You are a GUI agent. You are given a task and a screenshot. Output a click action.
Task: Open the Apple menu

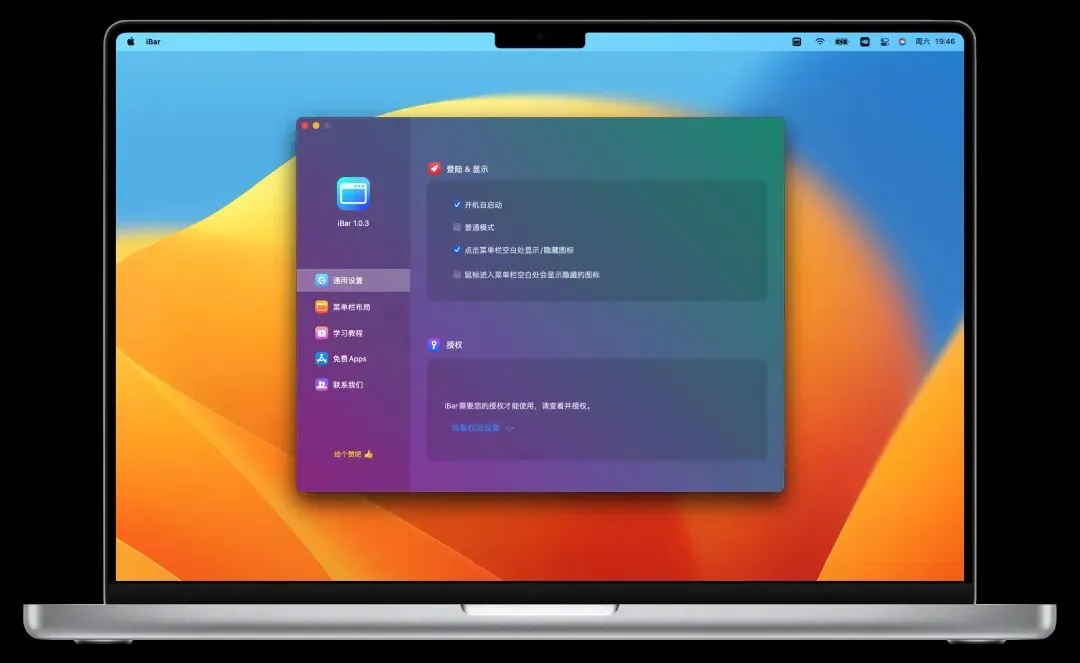pyautogui.click(x=131, y=41)
